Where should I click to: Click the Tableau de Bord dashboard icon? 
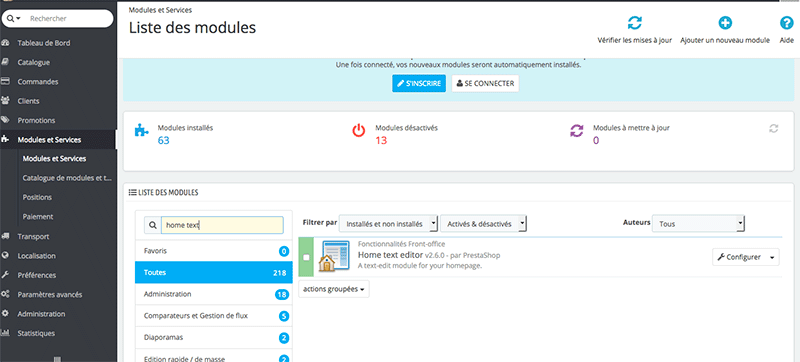[x=6, y=43]
